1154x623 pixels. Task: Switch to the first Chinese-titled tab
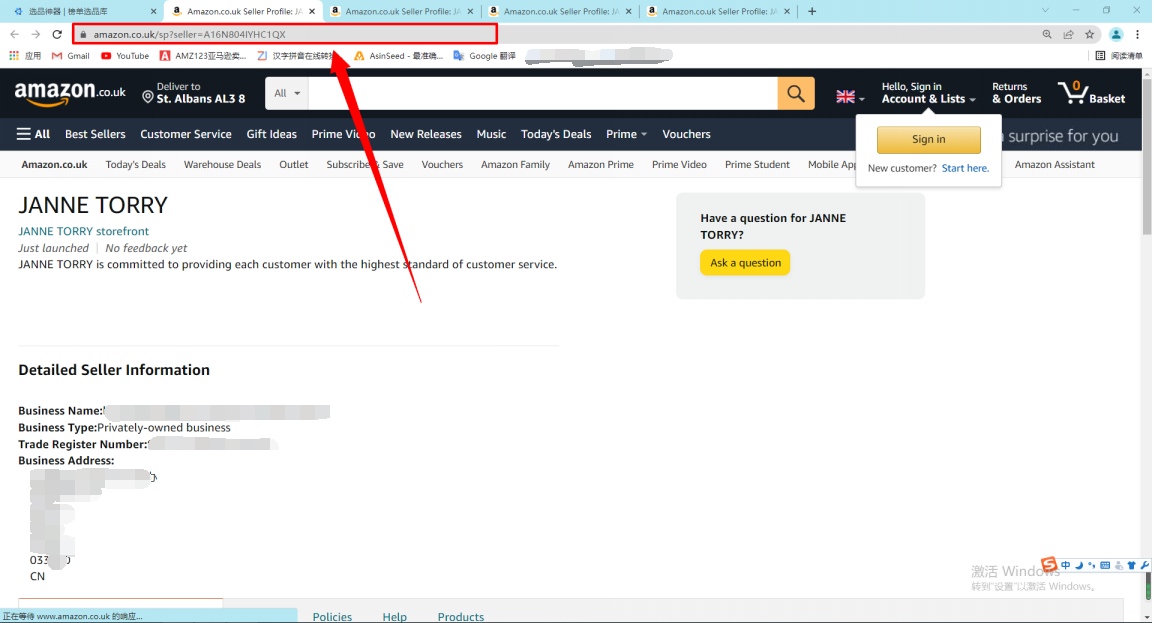pos(85,11)
